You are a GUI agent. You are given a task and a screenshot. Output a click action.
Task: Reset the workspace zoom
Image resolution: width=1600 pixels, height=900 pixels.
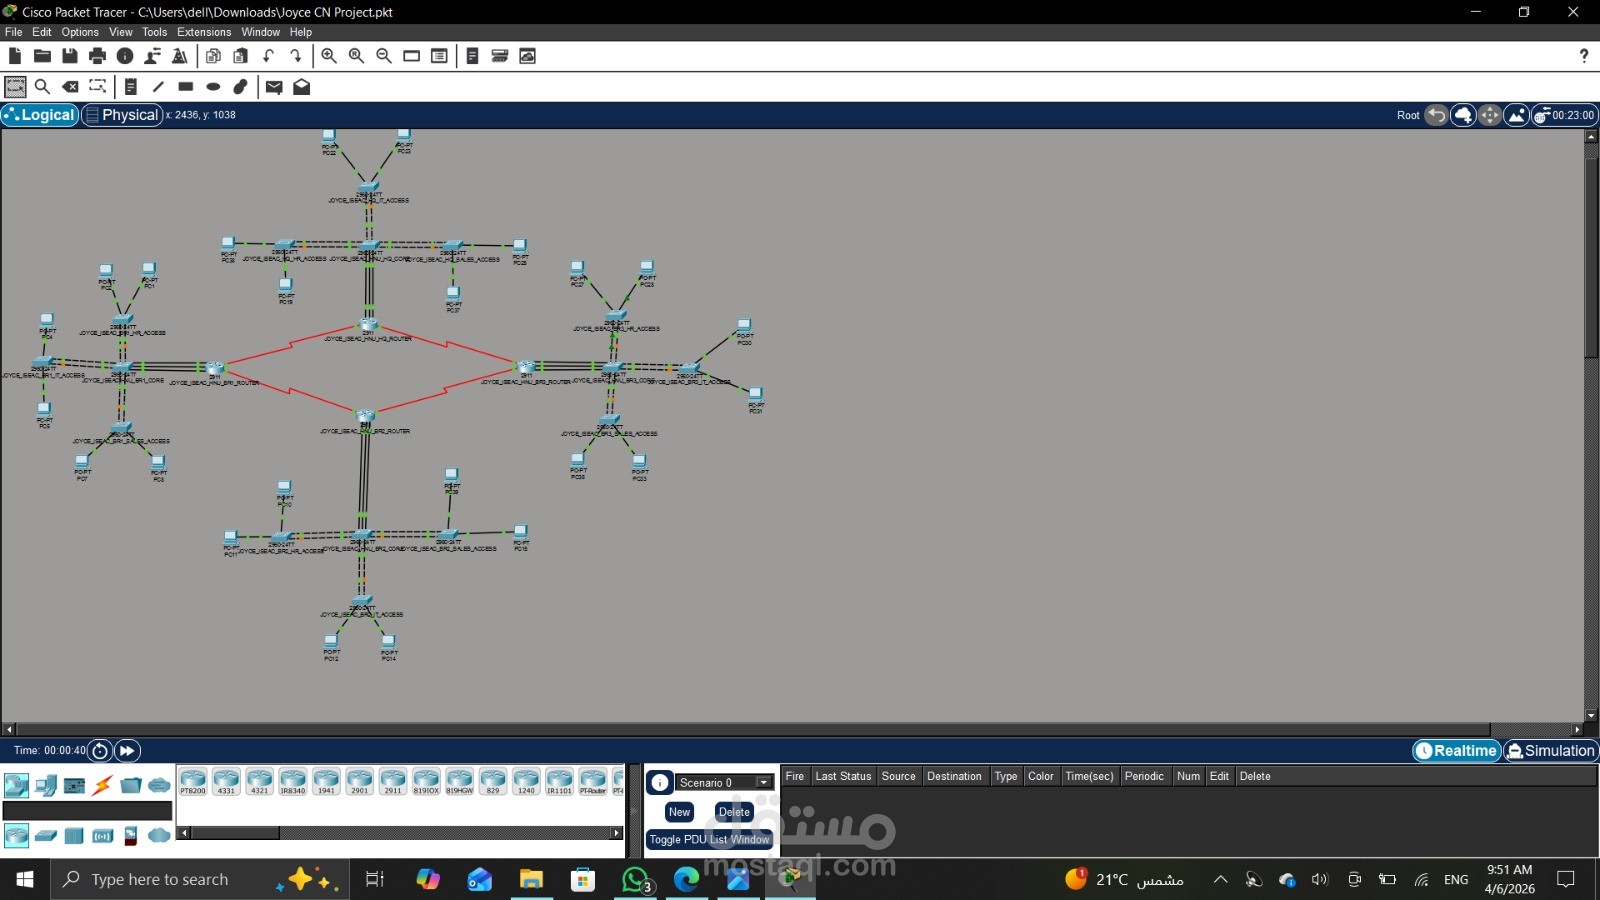[x=356, y=56]
